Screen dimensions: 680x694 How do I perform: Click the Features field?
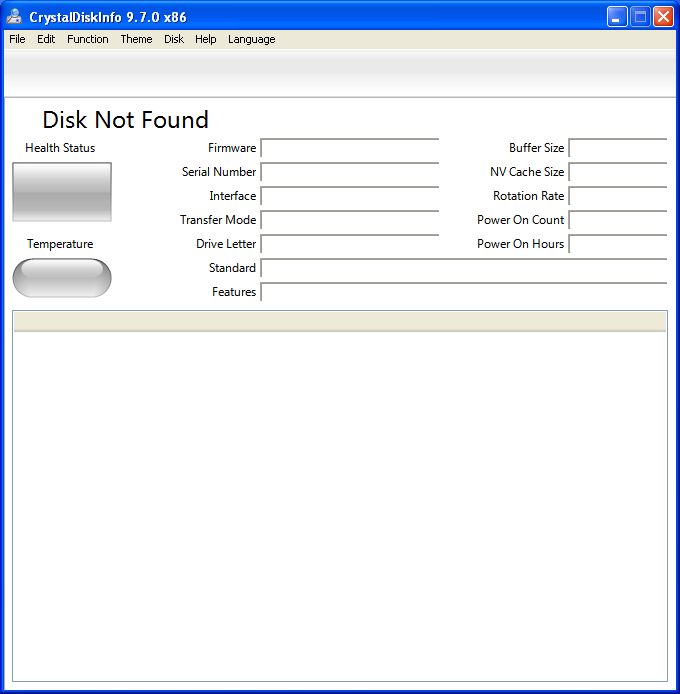coord(464,292)
